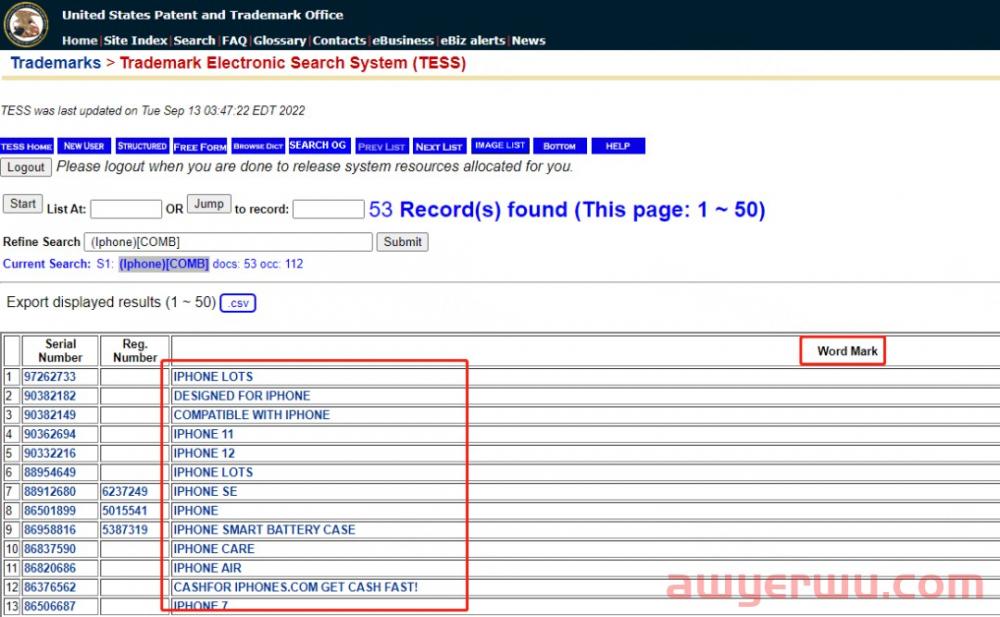Image resolution: width=1000 pixels, height=617 pixels.
Task: Focus the List At input field
Action: pyautogui.click(x=126, y=209)
